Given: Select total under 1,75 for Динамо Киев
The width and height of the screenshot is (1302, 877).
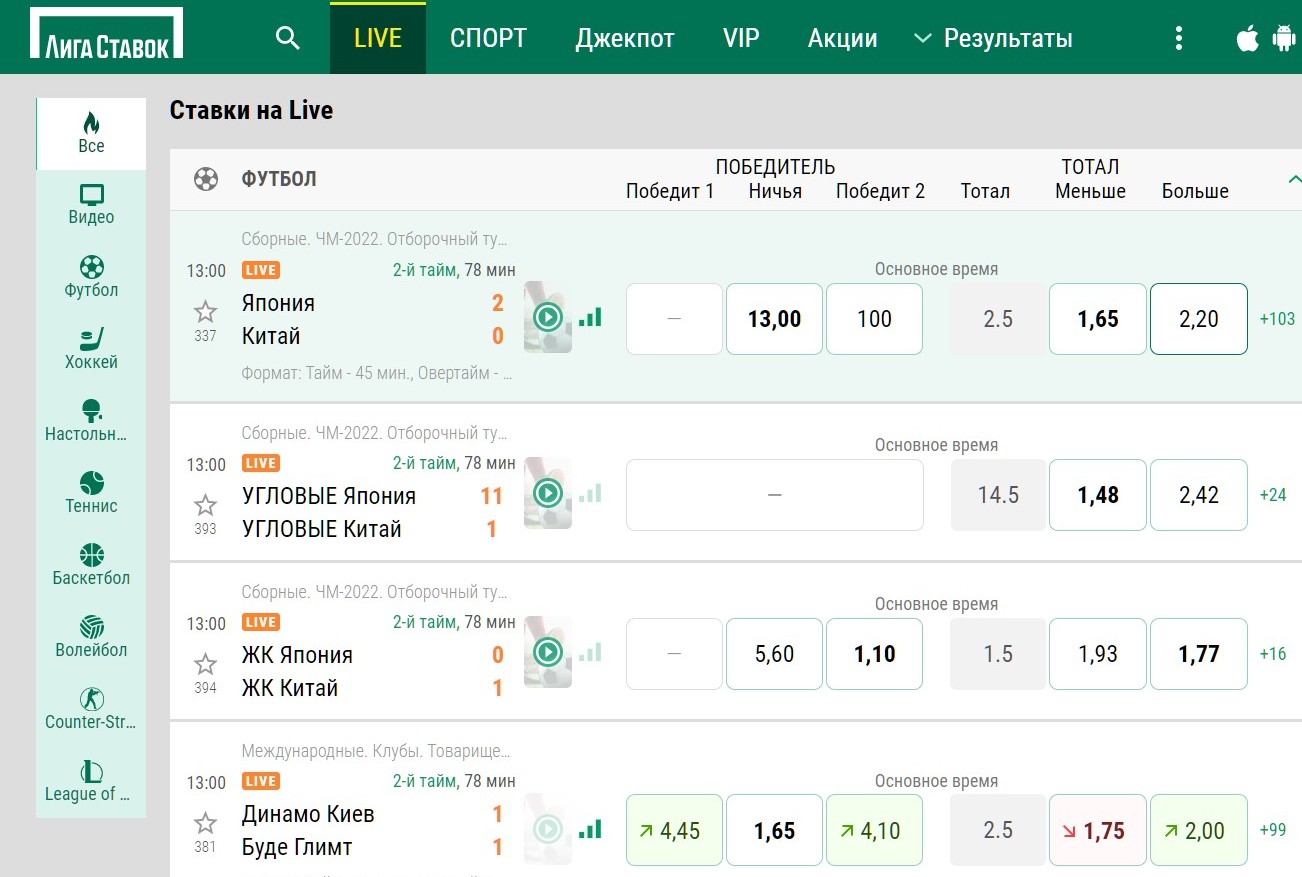Looking at the screenshot, I should (x=1098, y=830).
